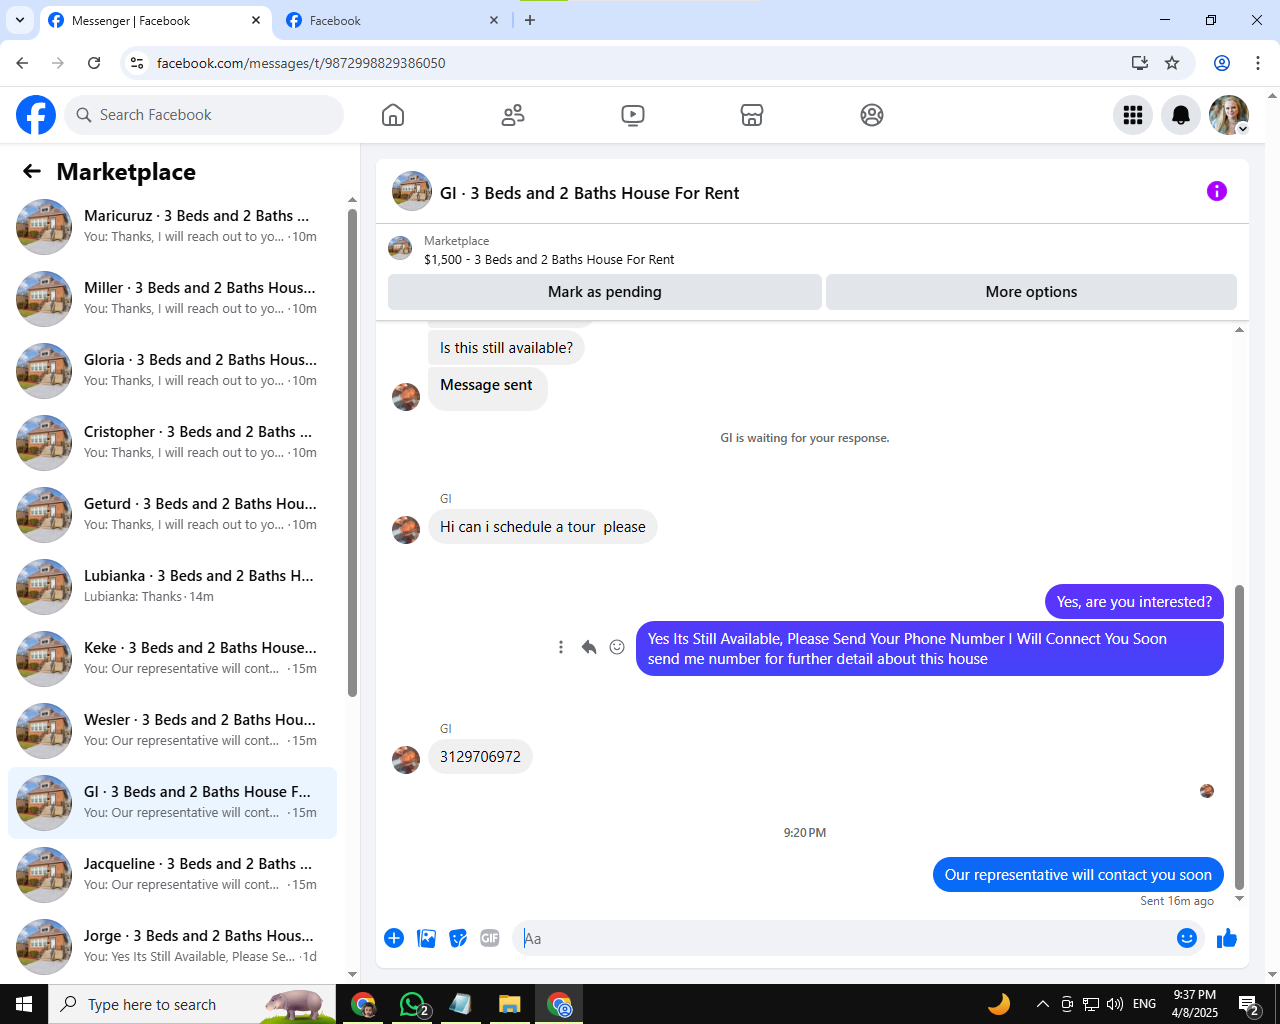The width and height of the screenshot is (1280, 1024).
Task: Select the GI conversation in list
Action: [x=172, y=803]
